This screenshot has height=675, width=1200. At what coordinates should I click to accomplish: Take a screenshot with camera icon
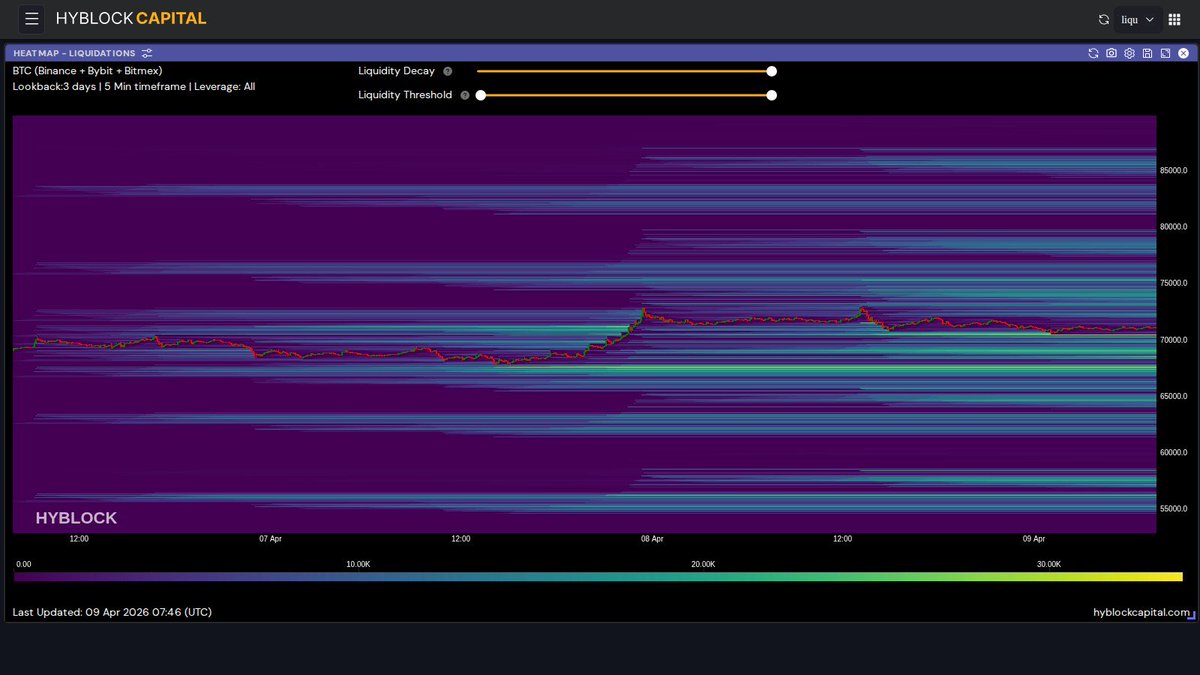tap(1111, 53)
